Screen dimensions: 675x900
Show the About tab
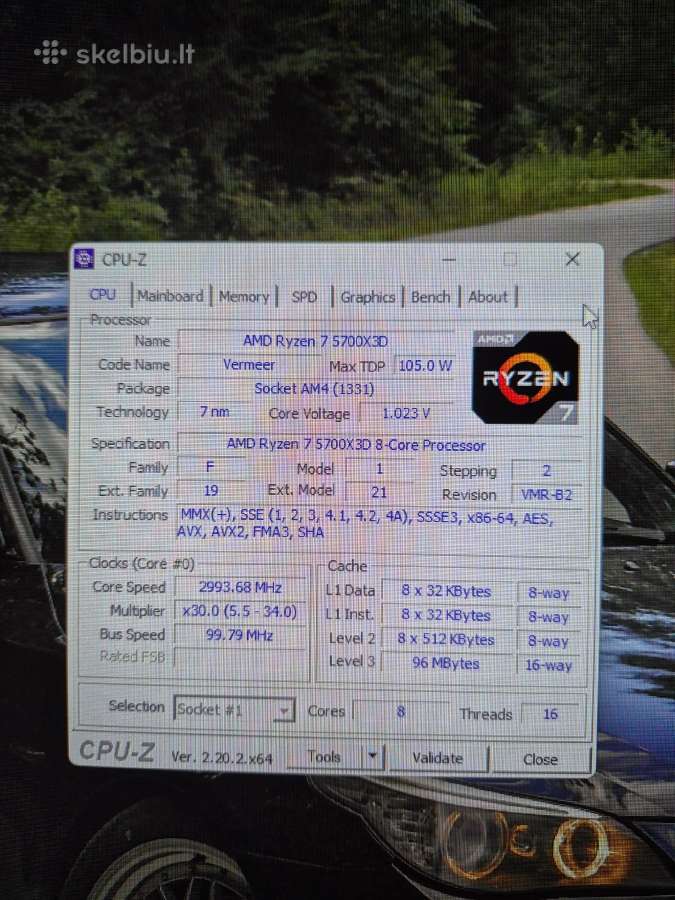tap(488, 297)
